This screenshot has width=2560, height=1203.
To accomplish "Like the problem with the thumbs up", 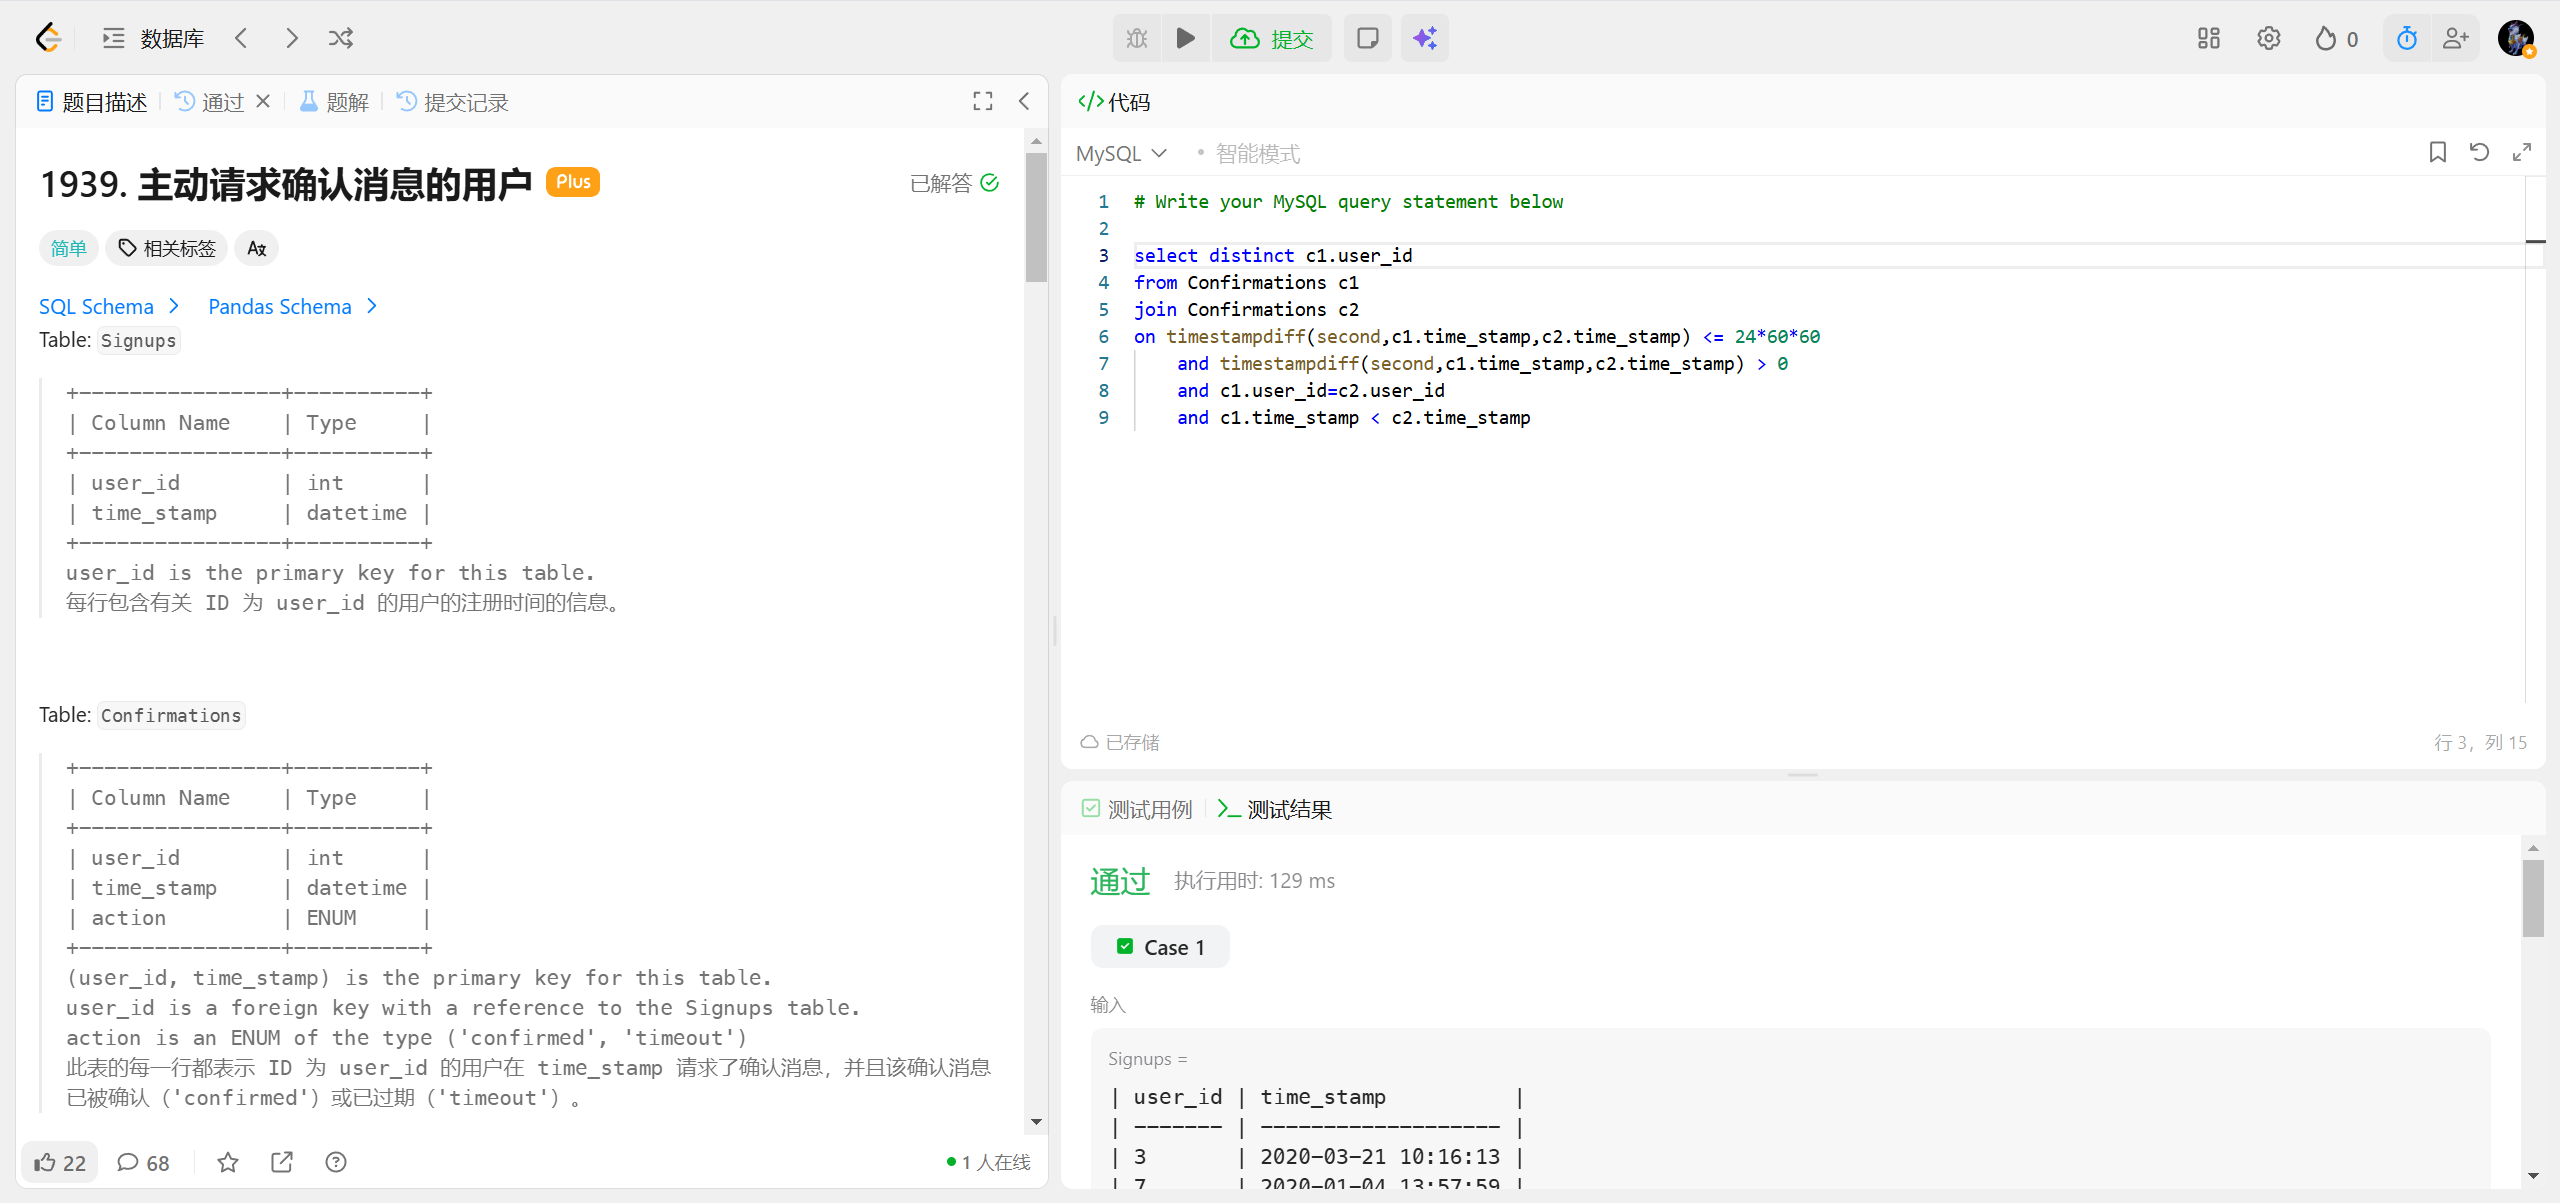I will click(x=59, y=1162).
